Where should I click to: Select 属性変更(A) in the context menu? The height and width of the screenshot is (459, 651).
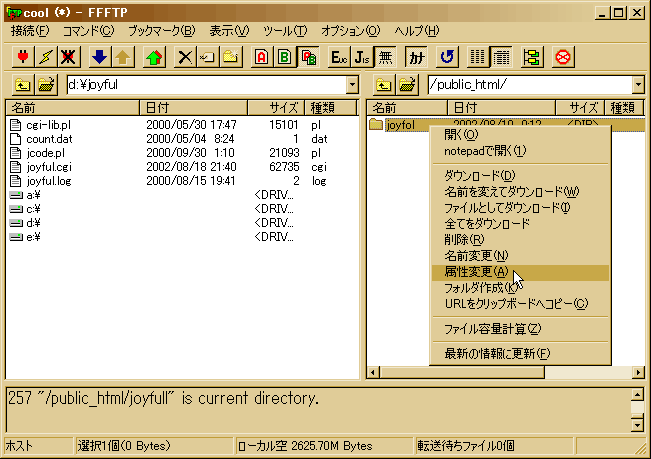[476, 272]
